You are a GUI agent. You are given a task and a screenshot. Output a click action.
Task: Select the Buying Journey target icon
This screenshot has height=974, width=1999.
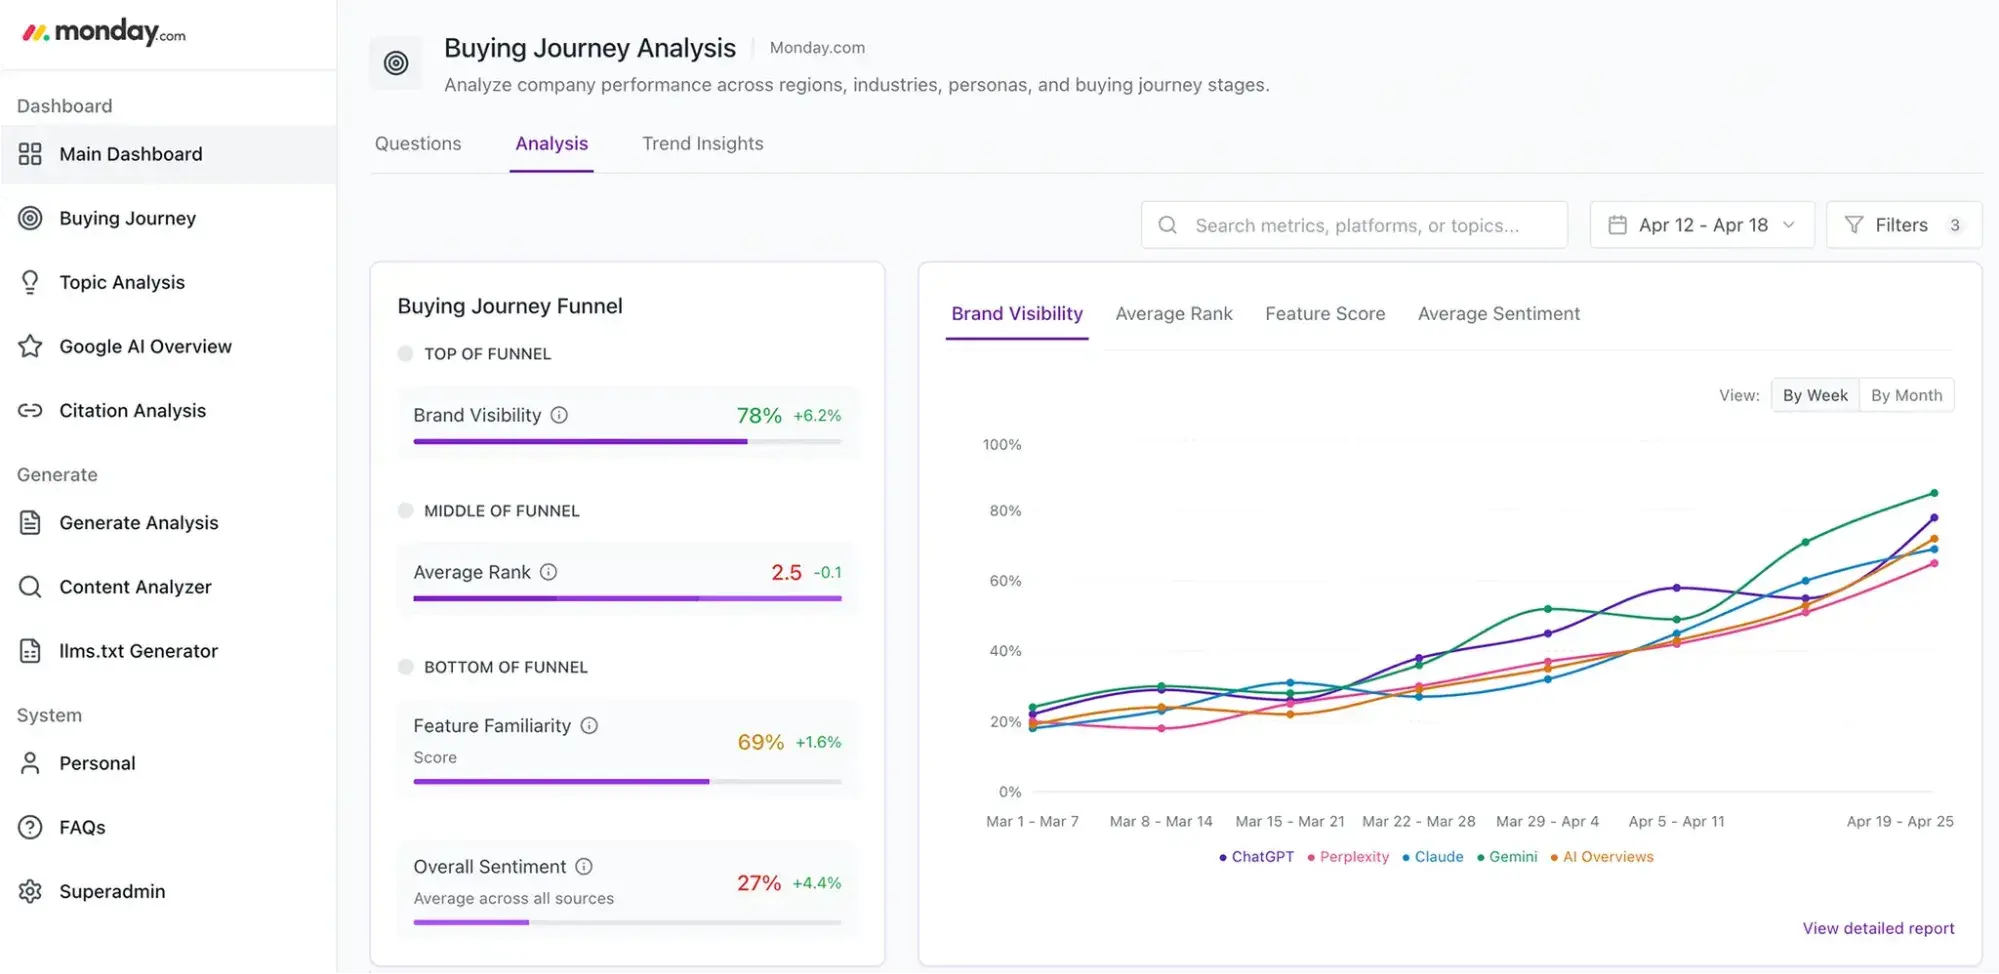point(29,218)
